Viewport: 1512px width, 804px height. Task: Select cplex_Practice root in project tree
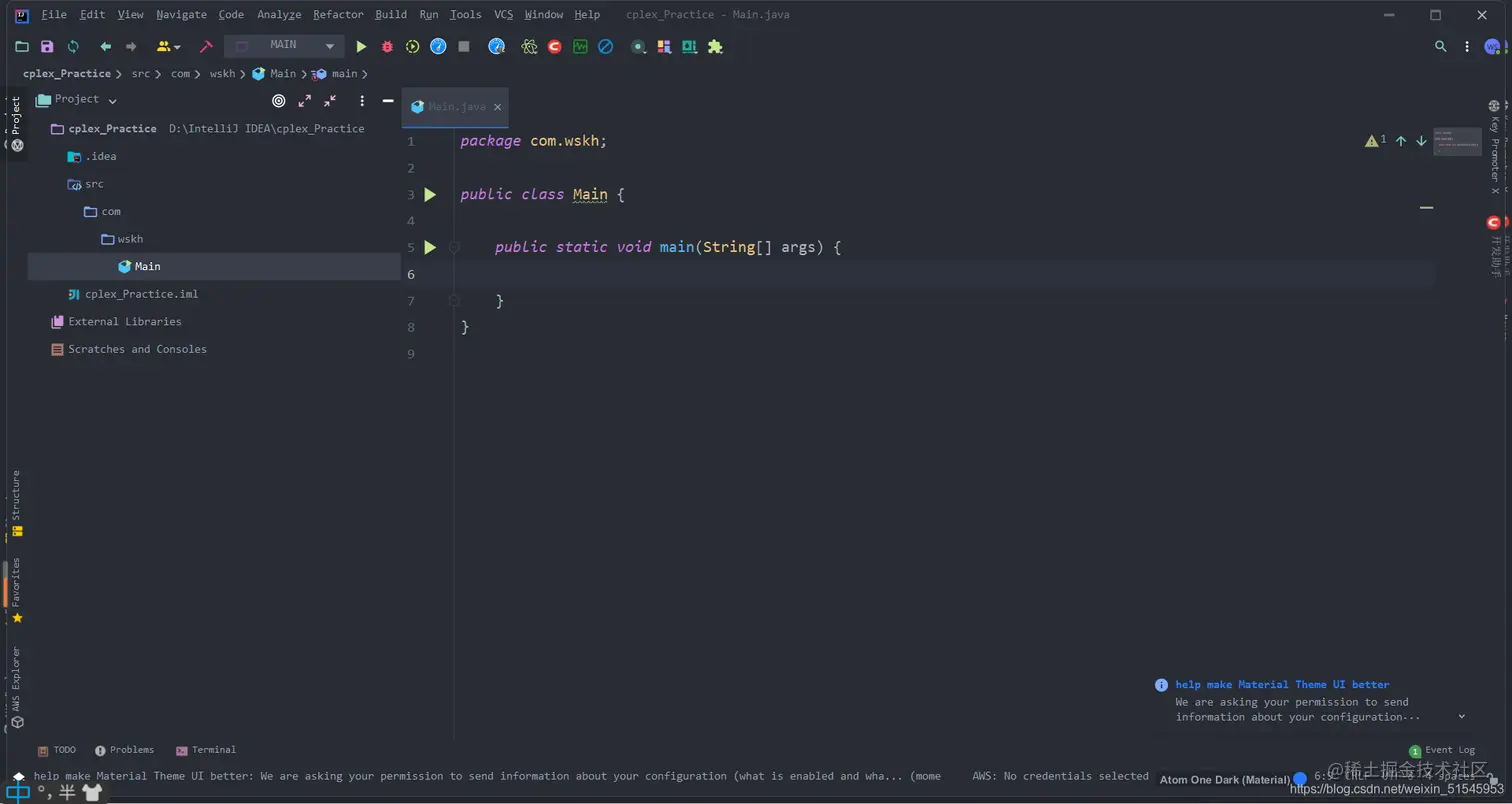coord(113,129)
